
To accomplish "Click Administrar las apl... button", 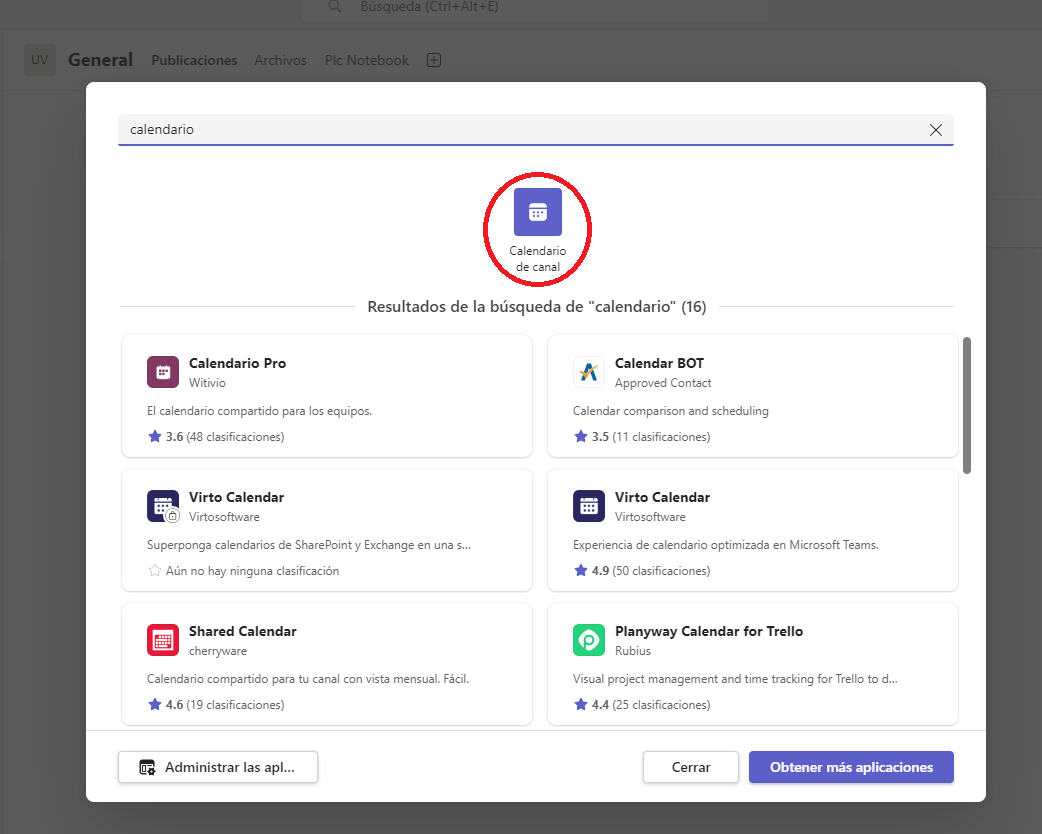I will pyautogui.click(x=218, y=767).
